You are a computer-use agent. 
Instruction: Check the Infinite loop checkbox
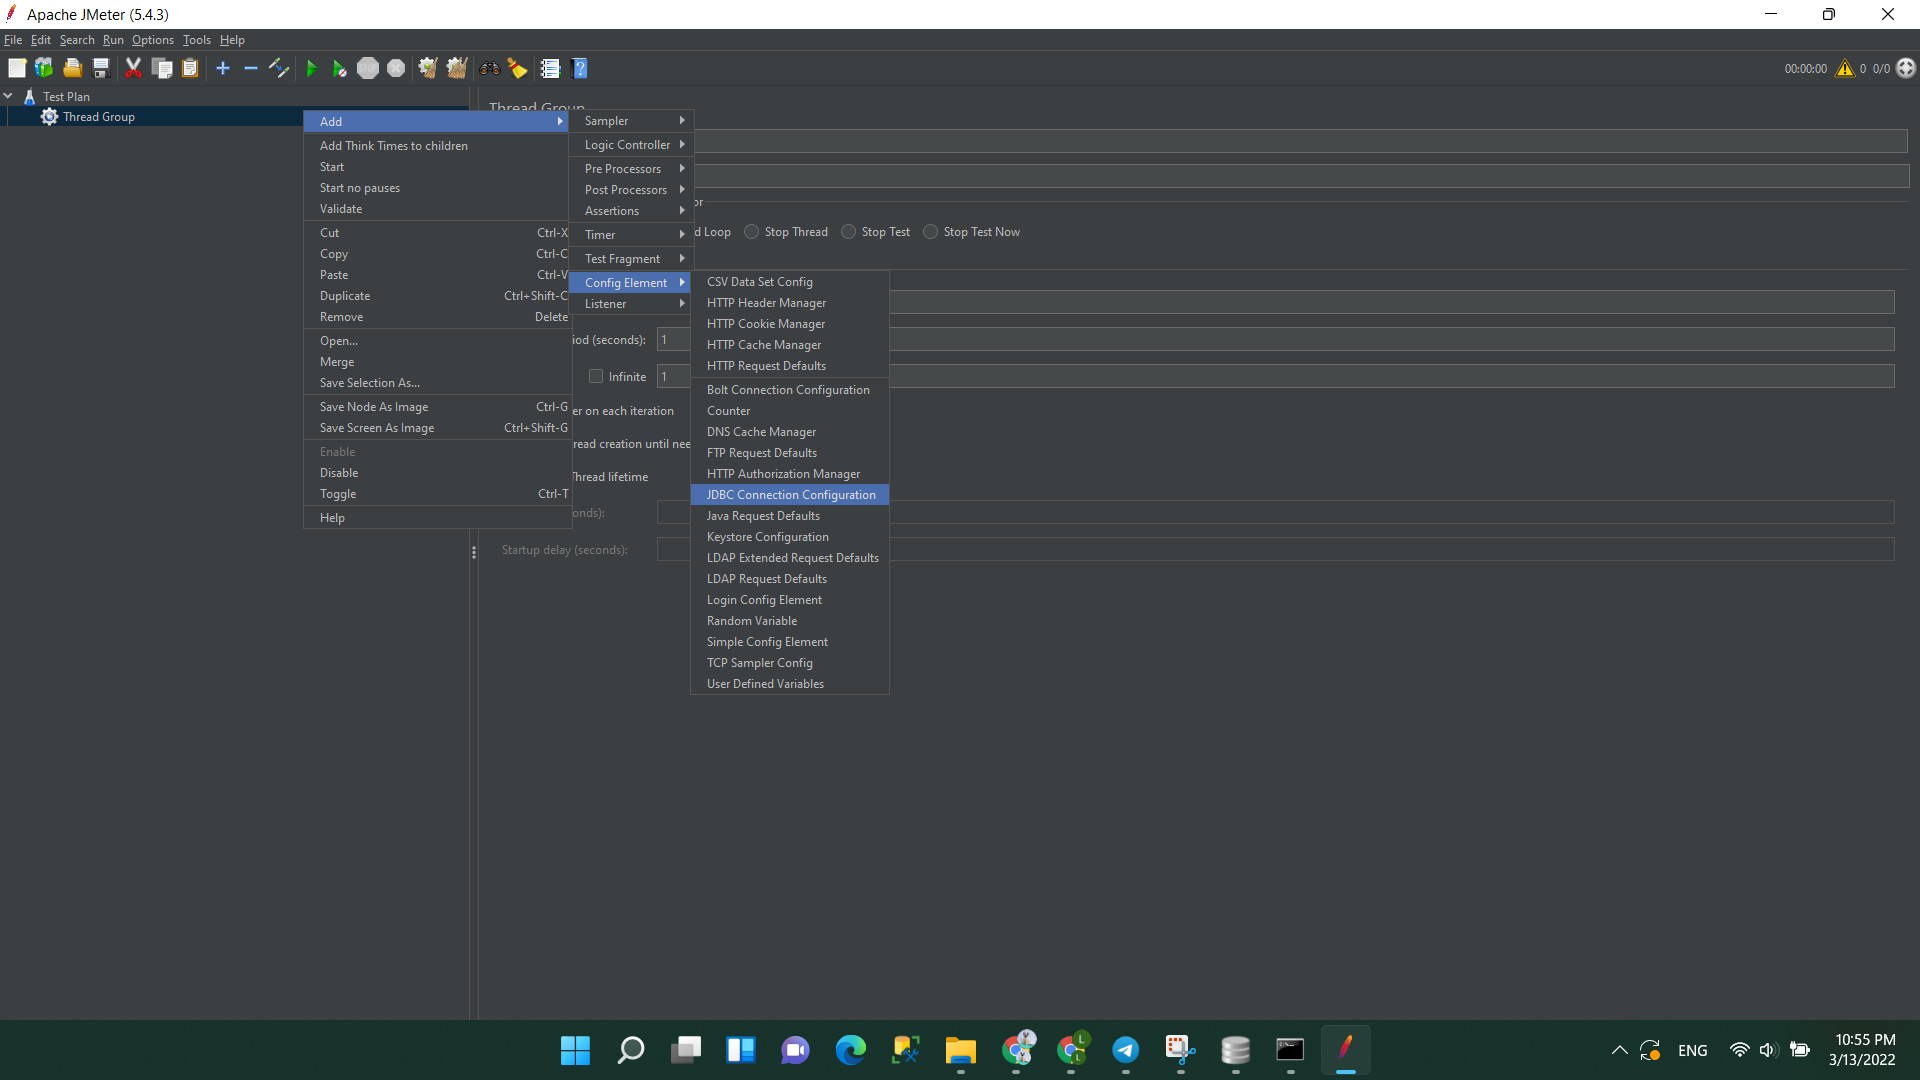[x=596, y=376]
